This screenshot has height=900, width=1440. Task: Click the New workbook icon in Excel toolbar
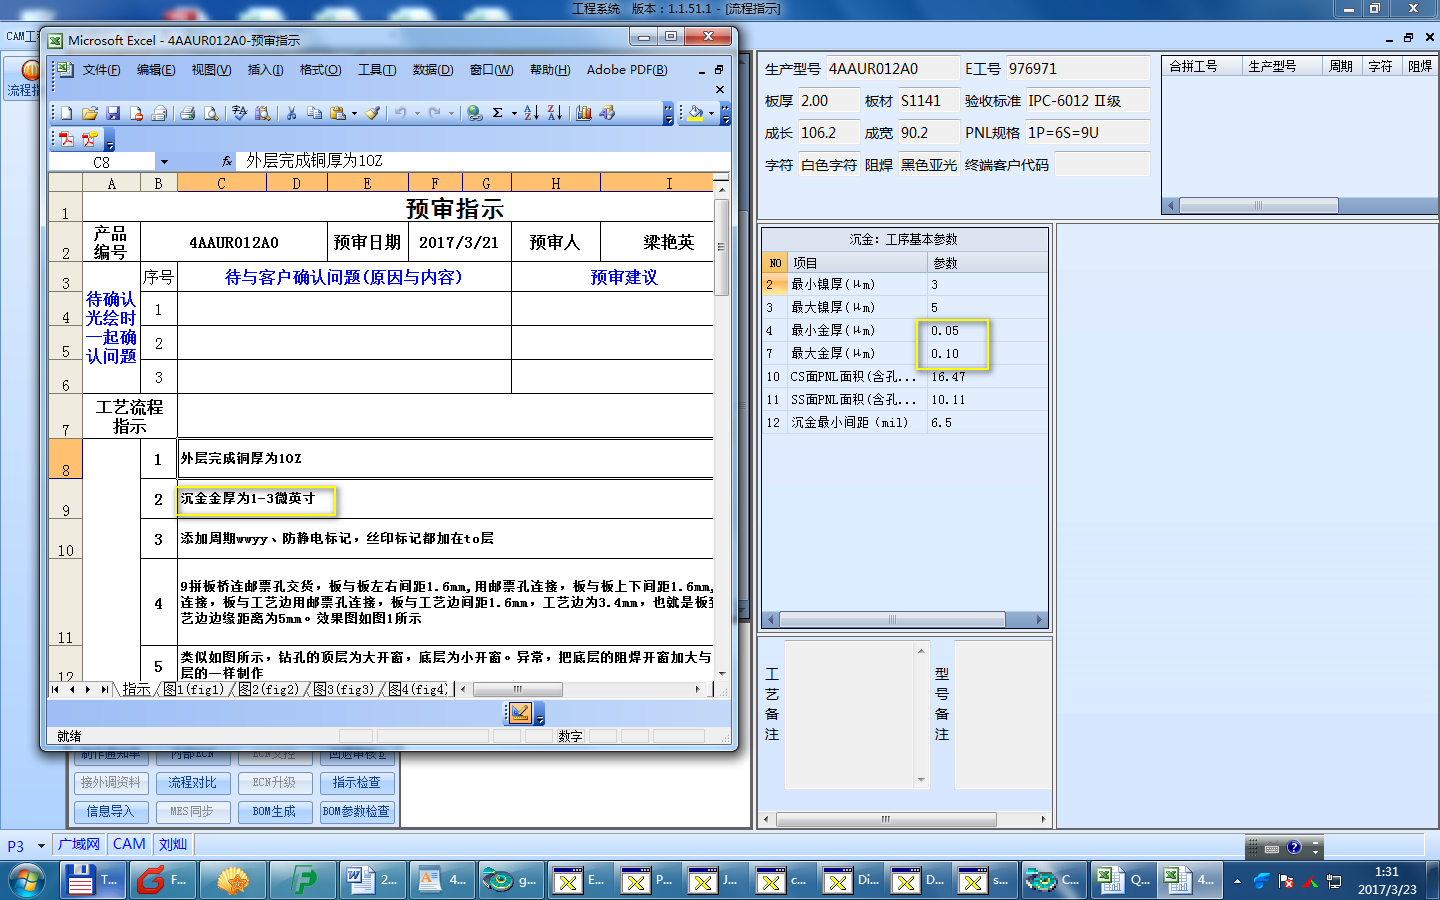[x=66, y=113]
